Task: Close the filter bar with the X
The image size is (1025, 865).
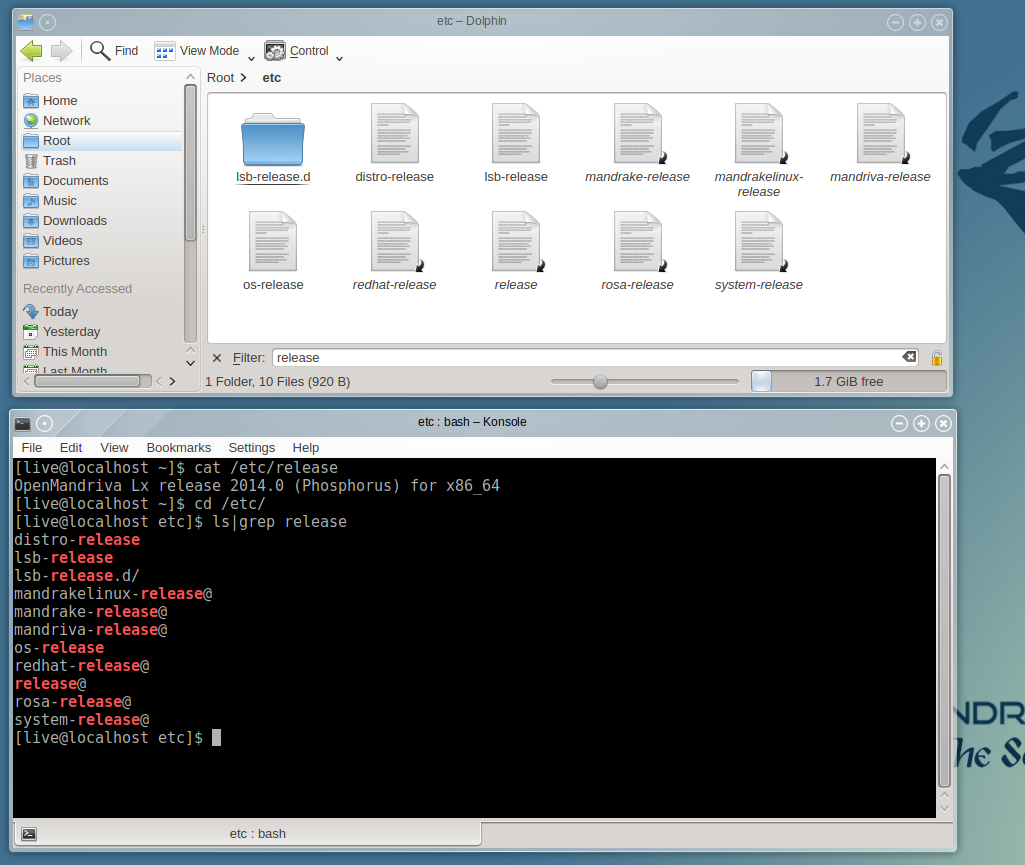Action: pos(217,358)
